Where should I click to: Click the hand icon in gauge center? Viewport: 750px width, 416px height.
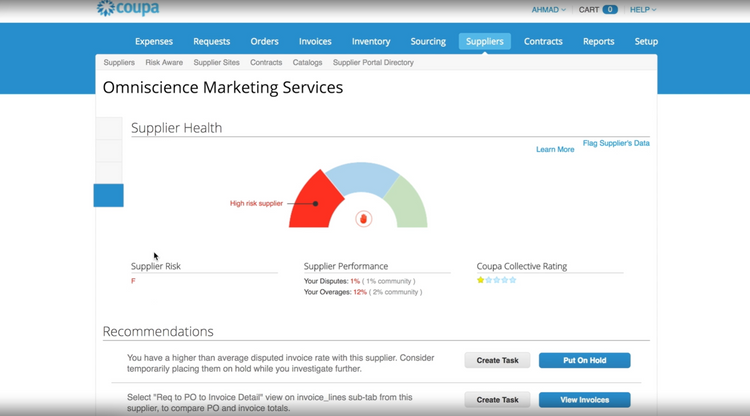[364, 219]
